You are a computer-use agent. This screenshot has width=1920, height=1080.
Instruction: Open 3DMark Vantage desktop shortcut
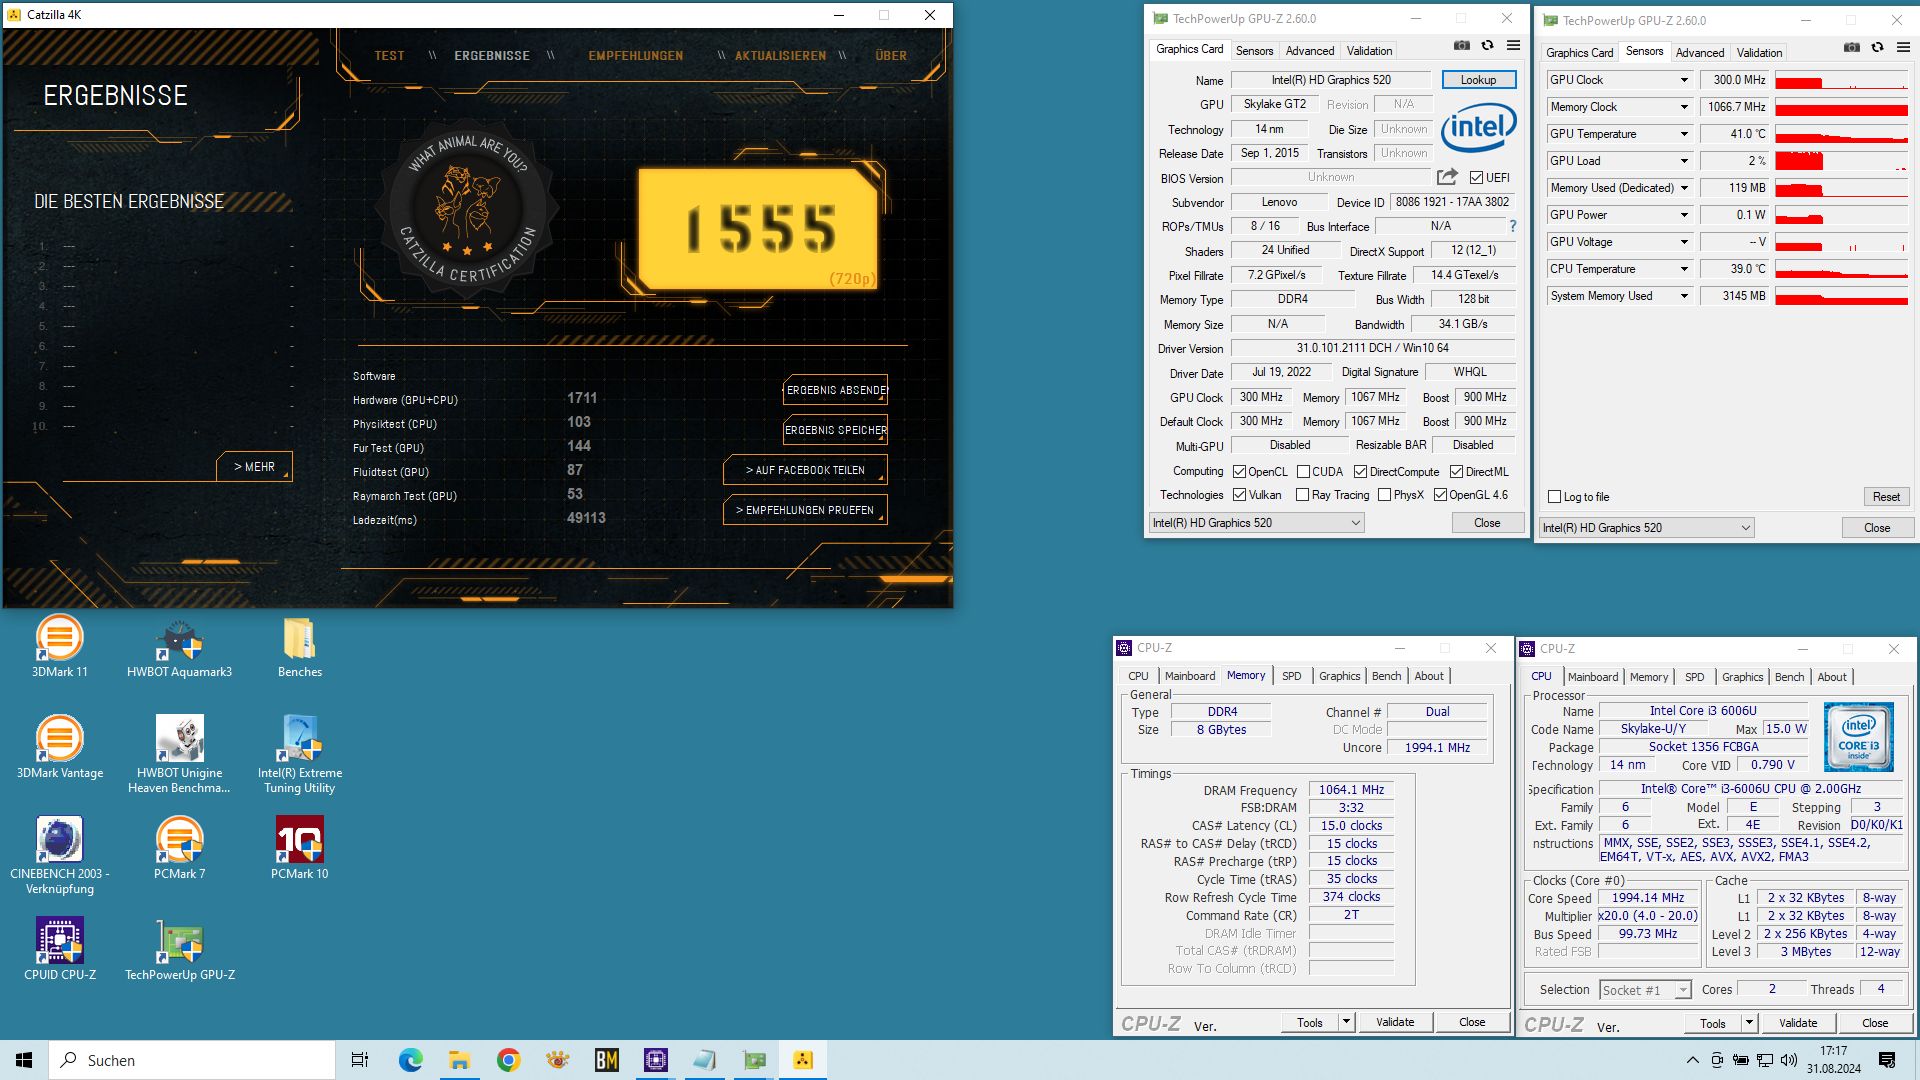pos(60,747)
